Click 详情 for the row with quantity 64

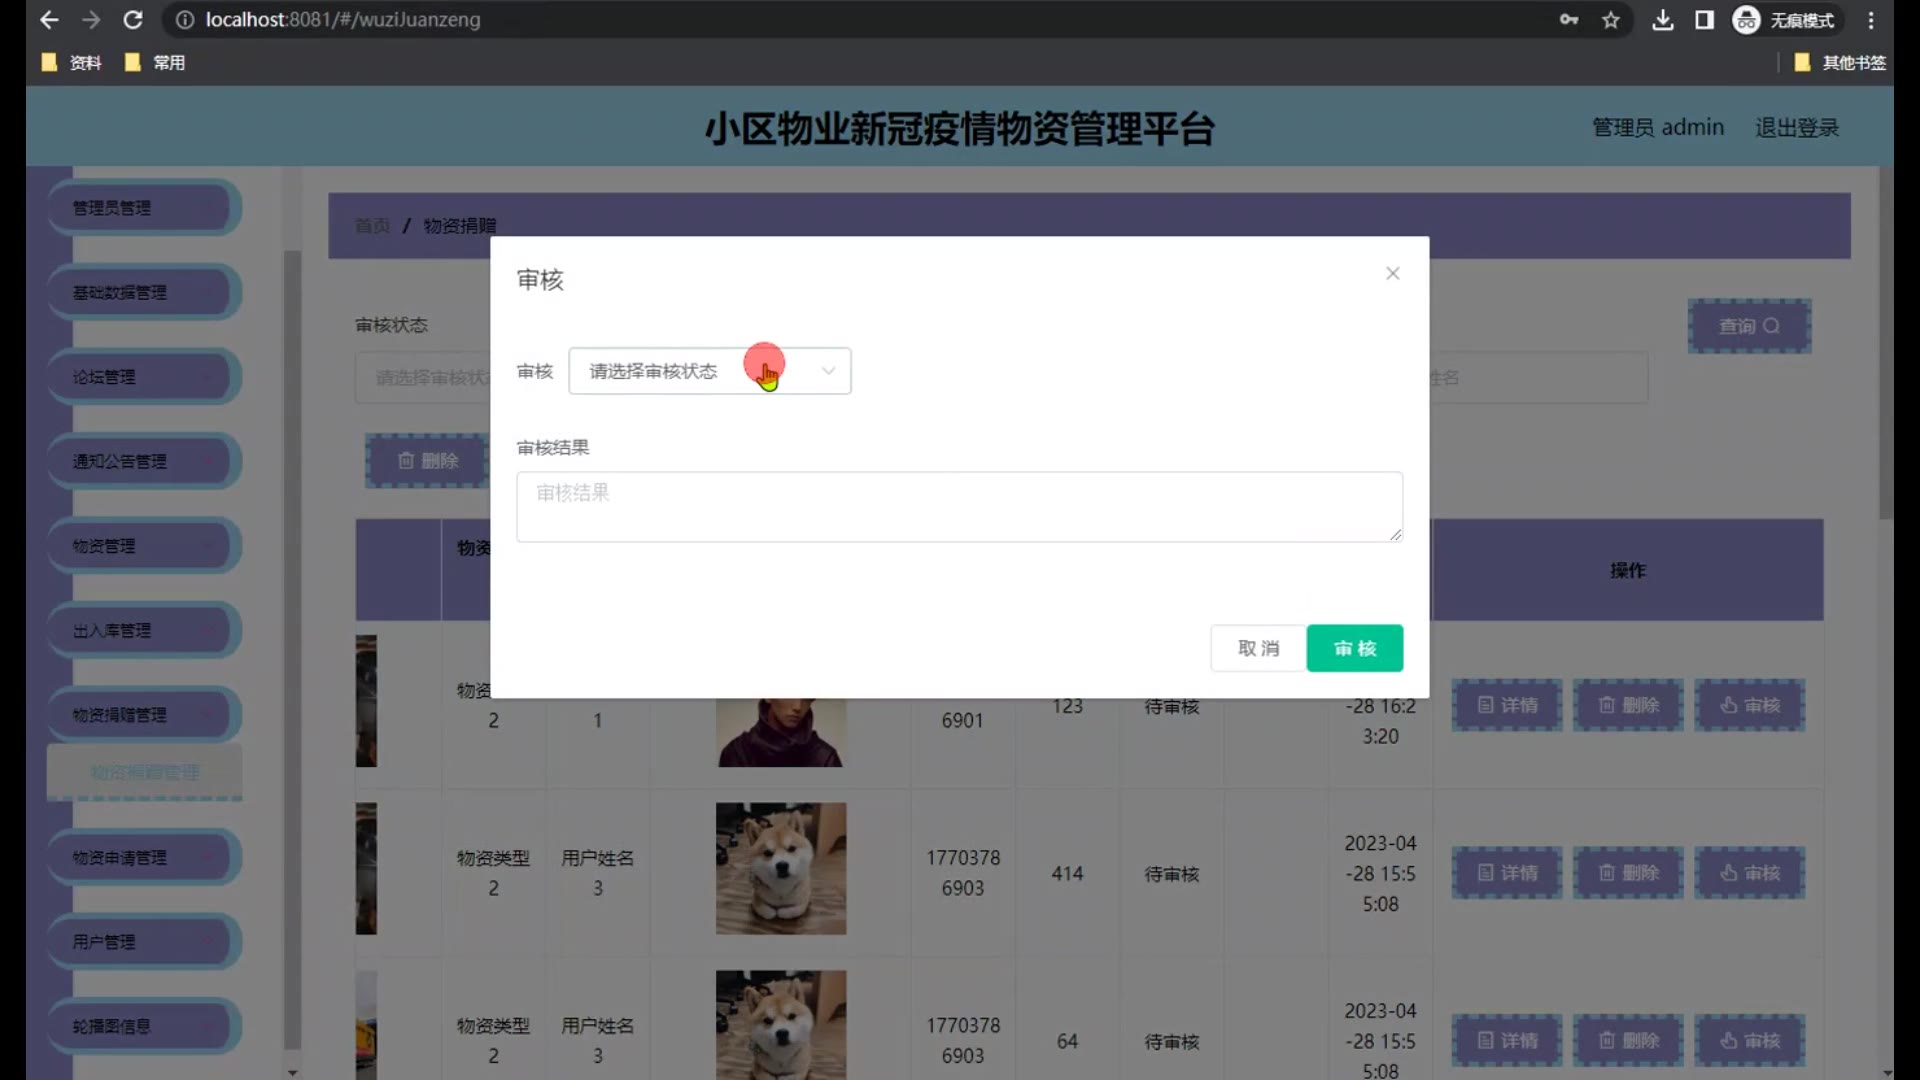(1507, 1041)
